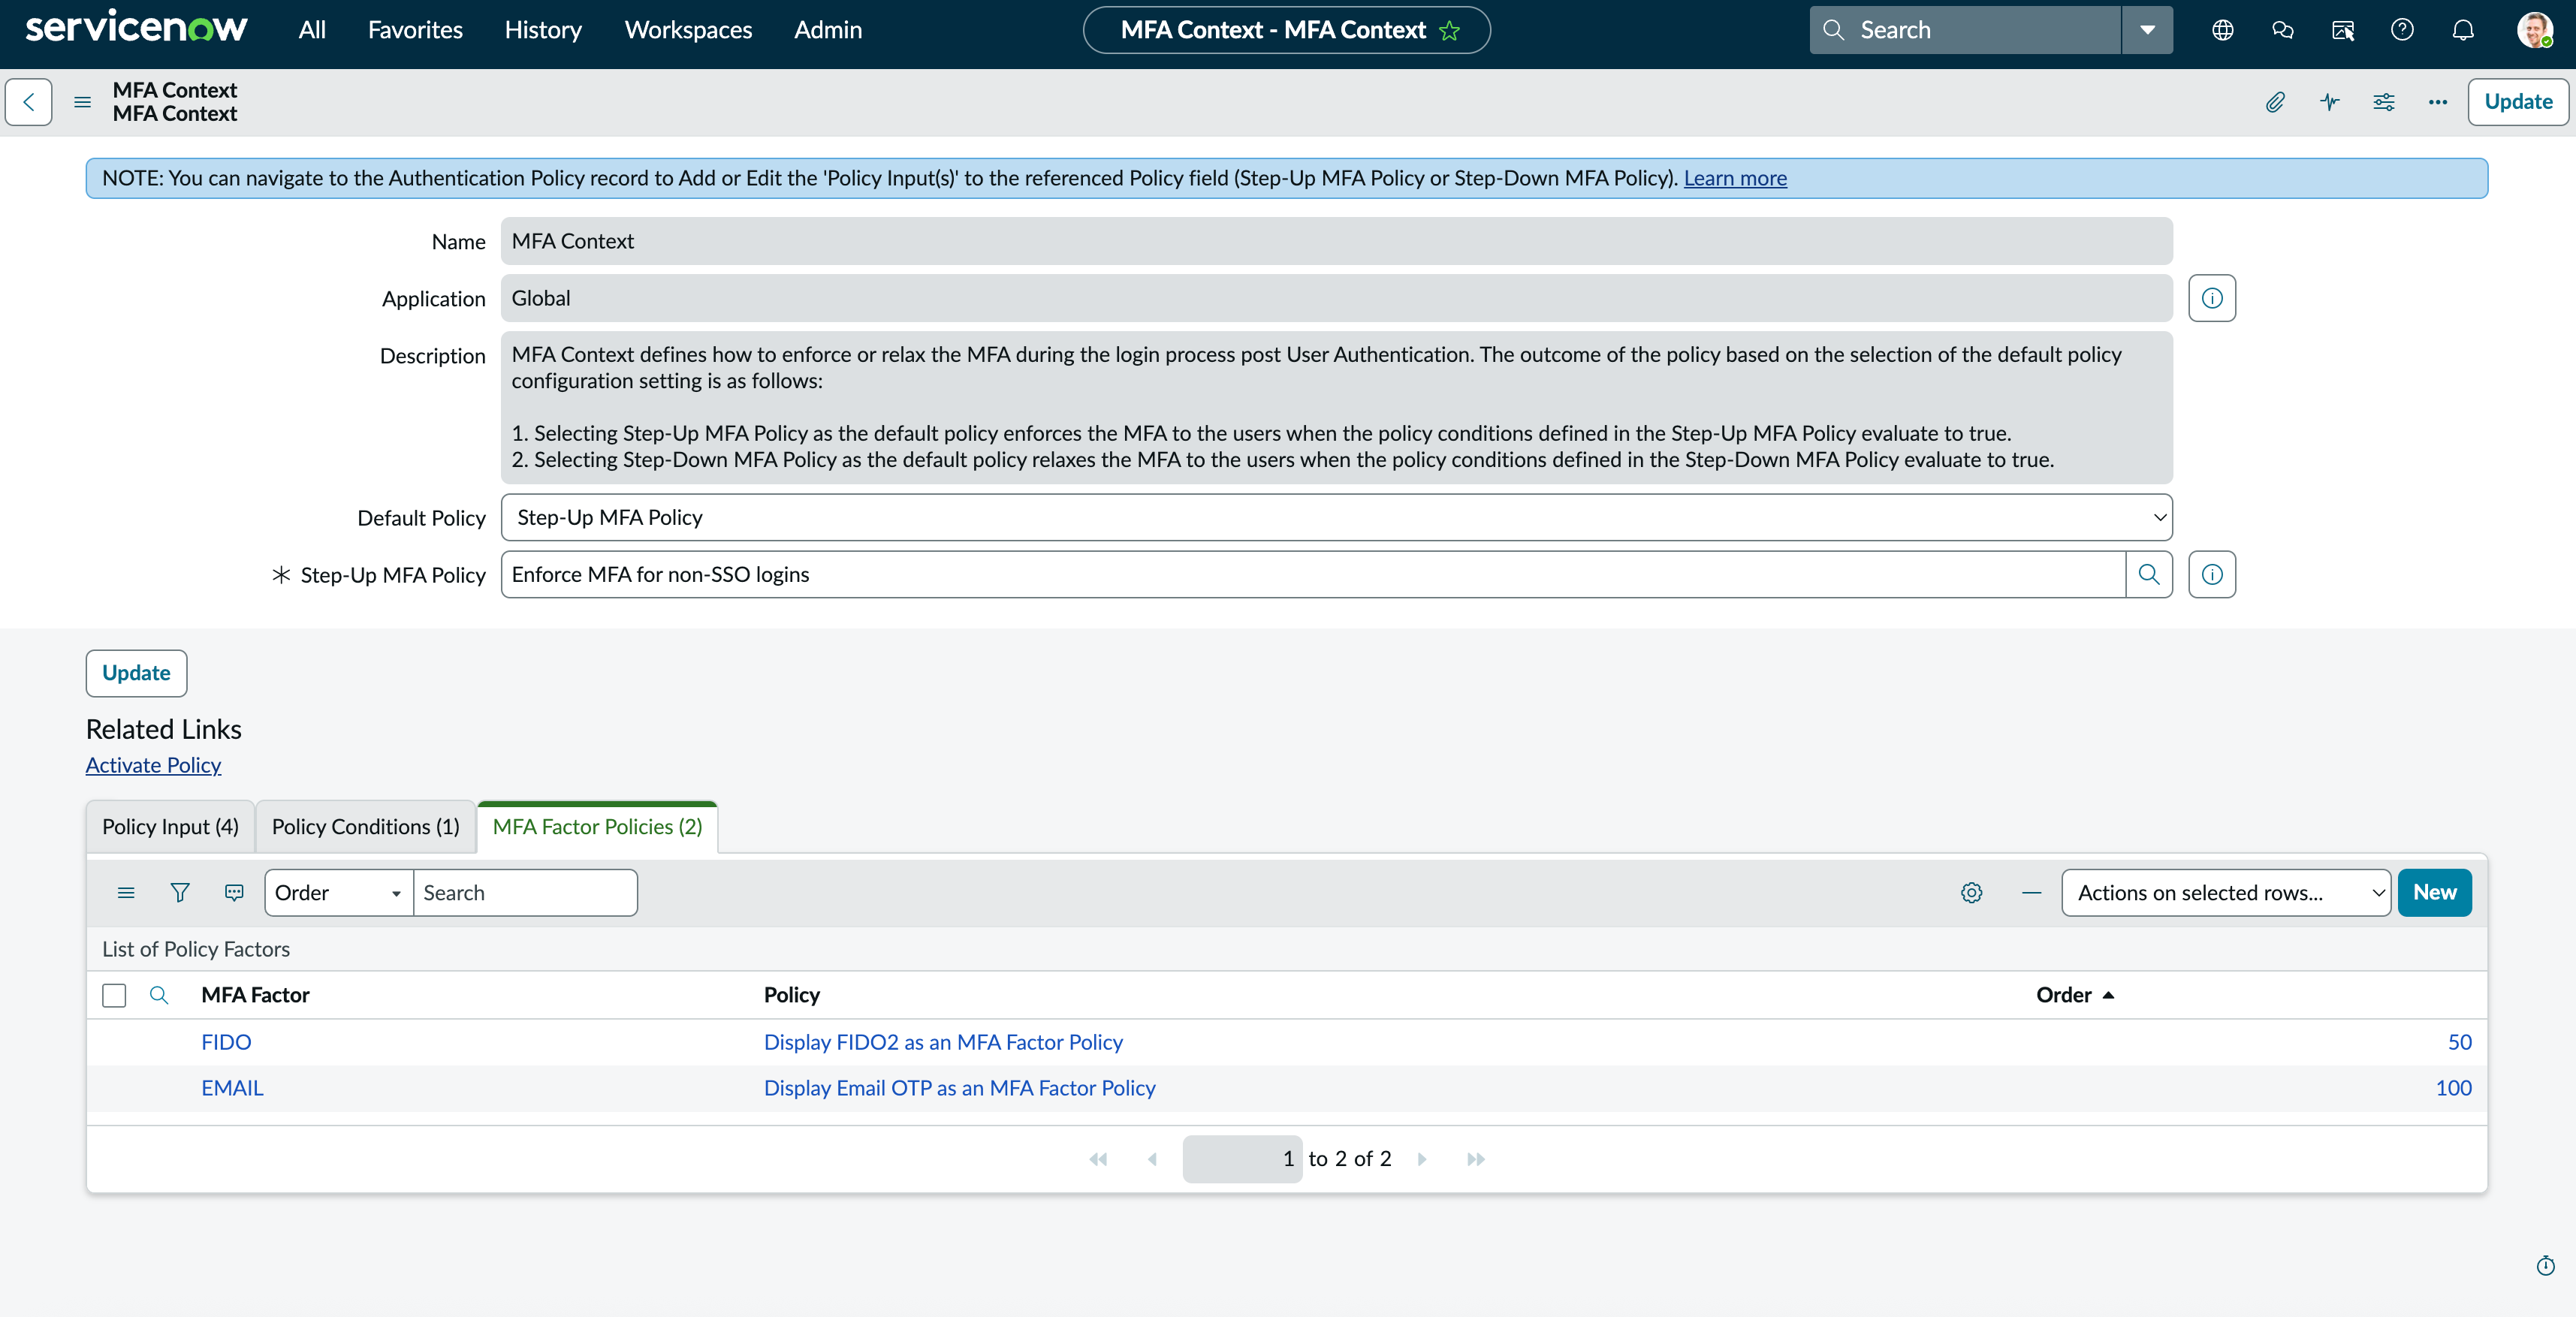Screen dimensions: 2576x1317
Task: Toggle column search magnifier icon
Action: click(159, 995)
